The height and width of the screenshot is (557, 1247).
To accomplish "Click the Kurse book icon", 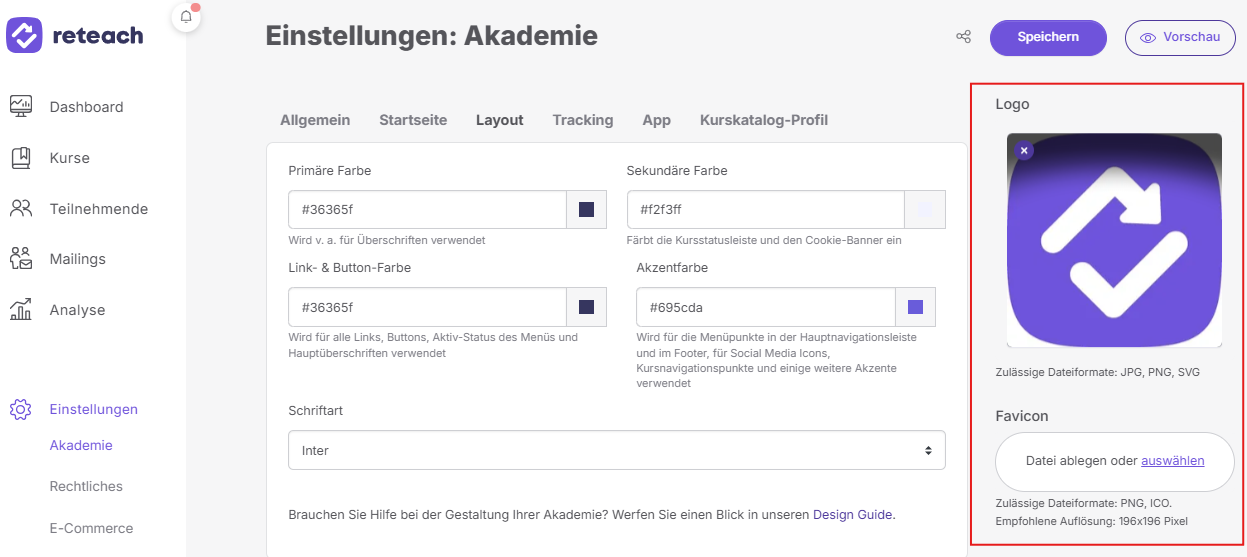I will (x=21, y=158).
